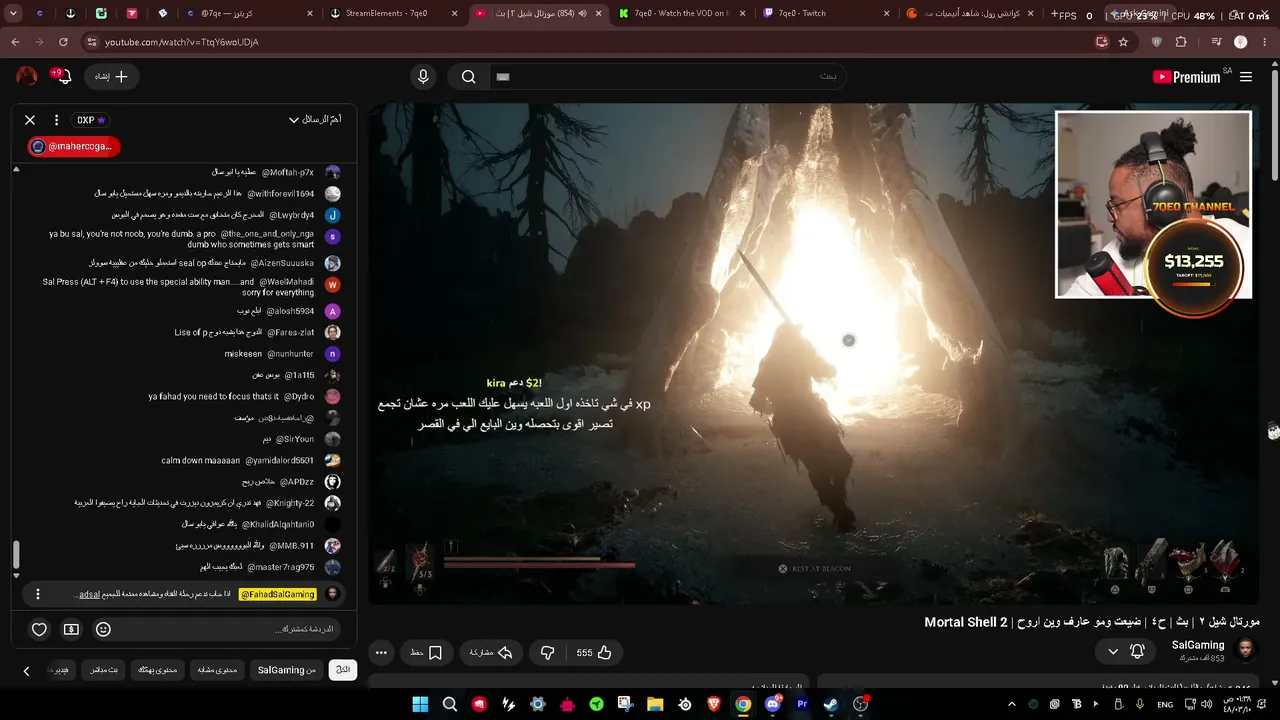Click the @FahadSalGaming highlighted author badge
Viewport: 1280px width, 720px height.
pos(277,594)
